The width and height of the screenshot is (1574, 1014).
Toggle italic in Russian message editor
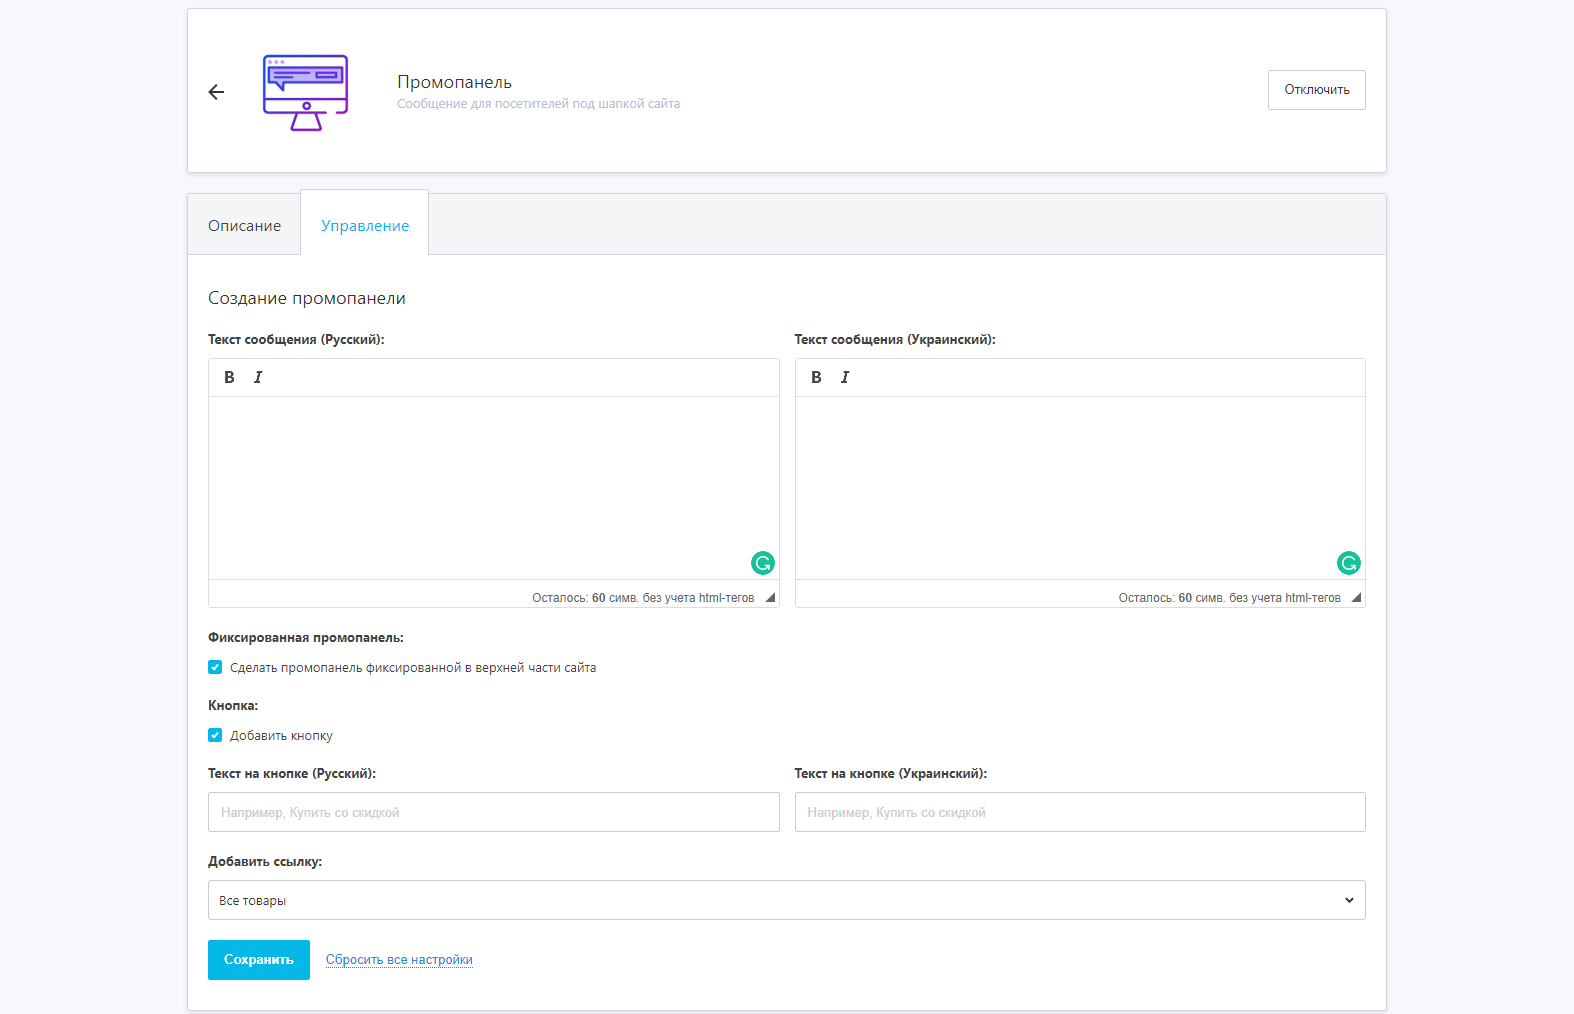(x=258, y=377)
